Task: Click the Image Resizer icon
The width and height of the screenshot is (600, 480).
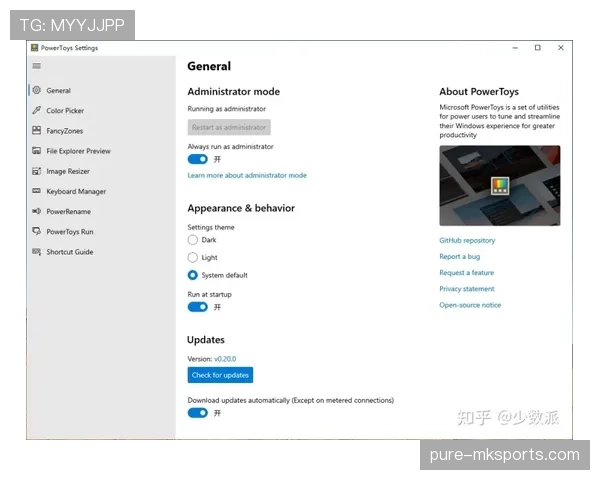Action: point(37,171)
